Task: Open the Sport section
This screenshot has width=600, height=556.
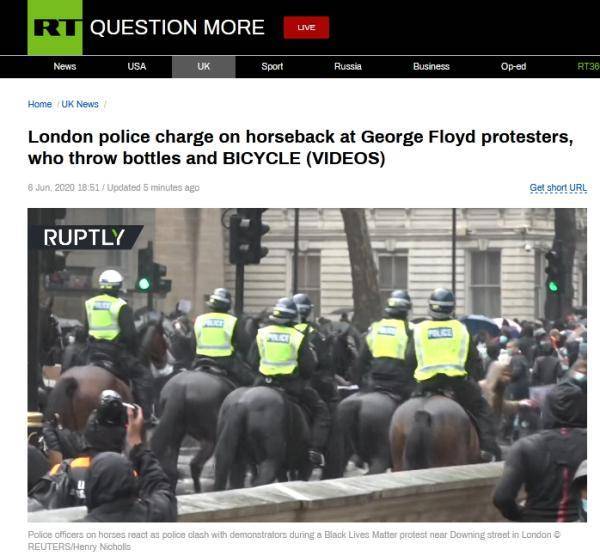Action: (272, 67)
